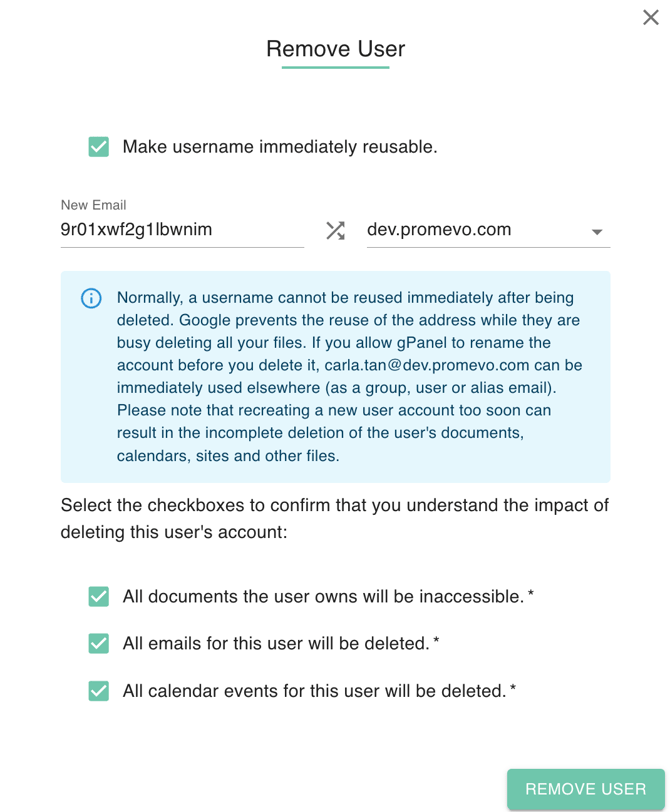Click the Remove User dialog title
Image resolution: width=670 pixels, height=812 pixels.
(335, 48)
